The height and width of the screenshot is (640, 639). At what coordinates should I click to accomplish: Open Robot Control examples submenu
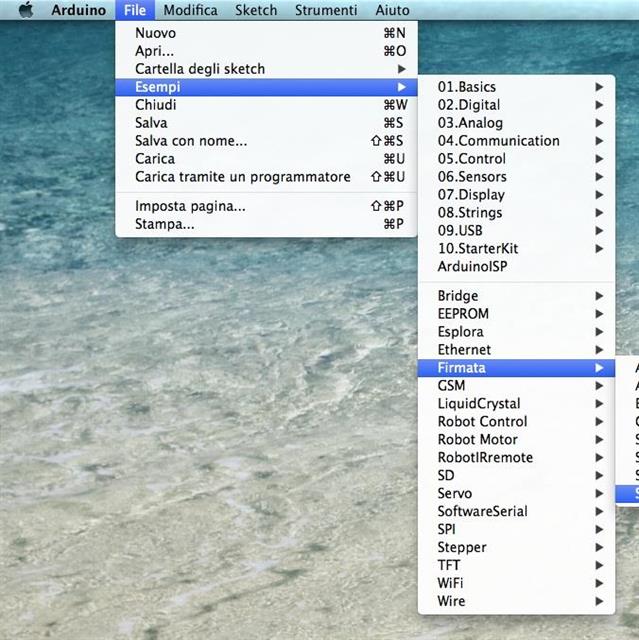tap(482, 422)
